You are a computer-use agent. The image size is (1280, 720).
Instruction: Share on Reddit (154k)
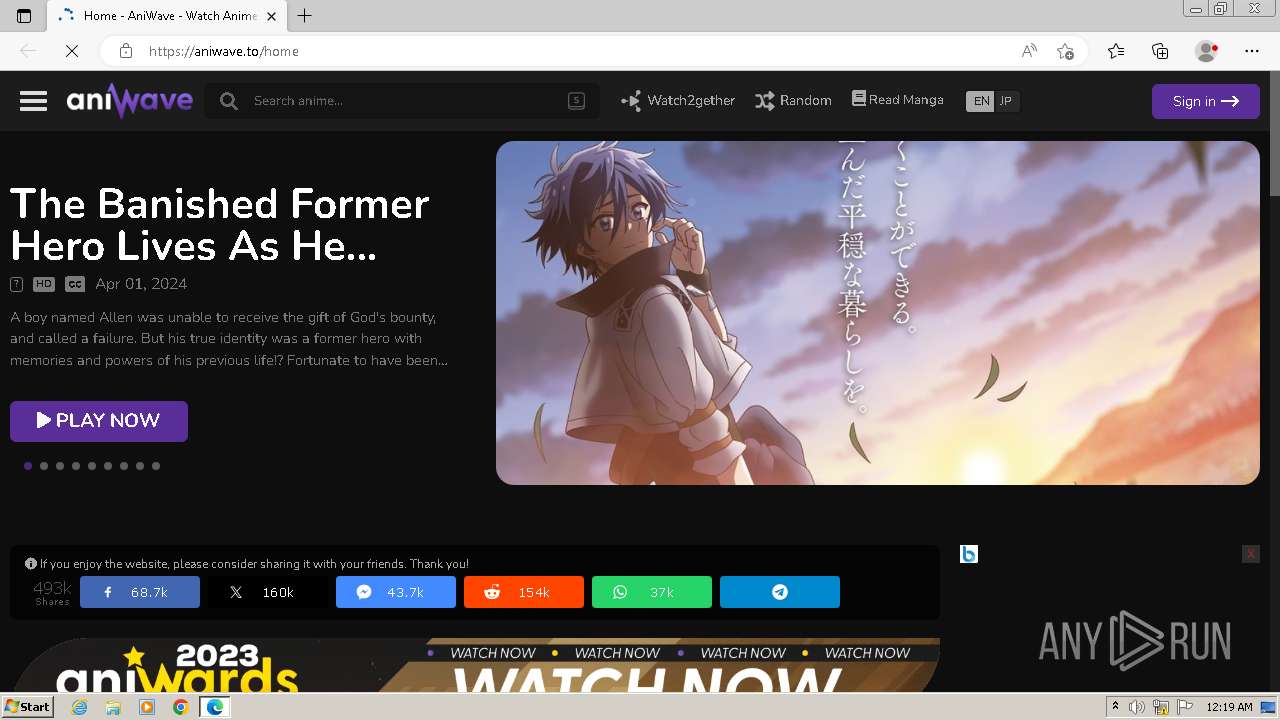524,592
